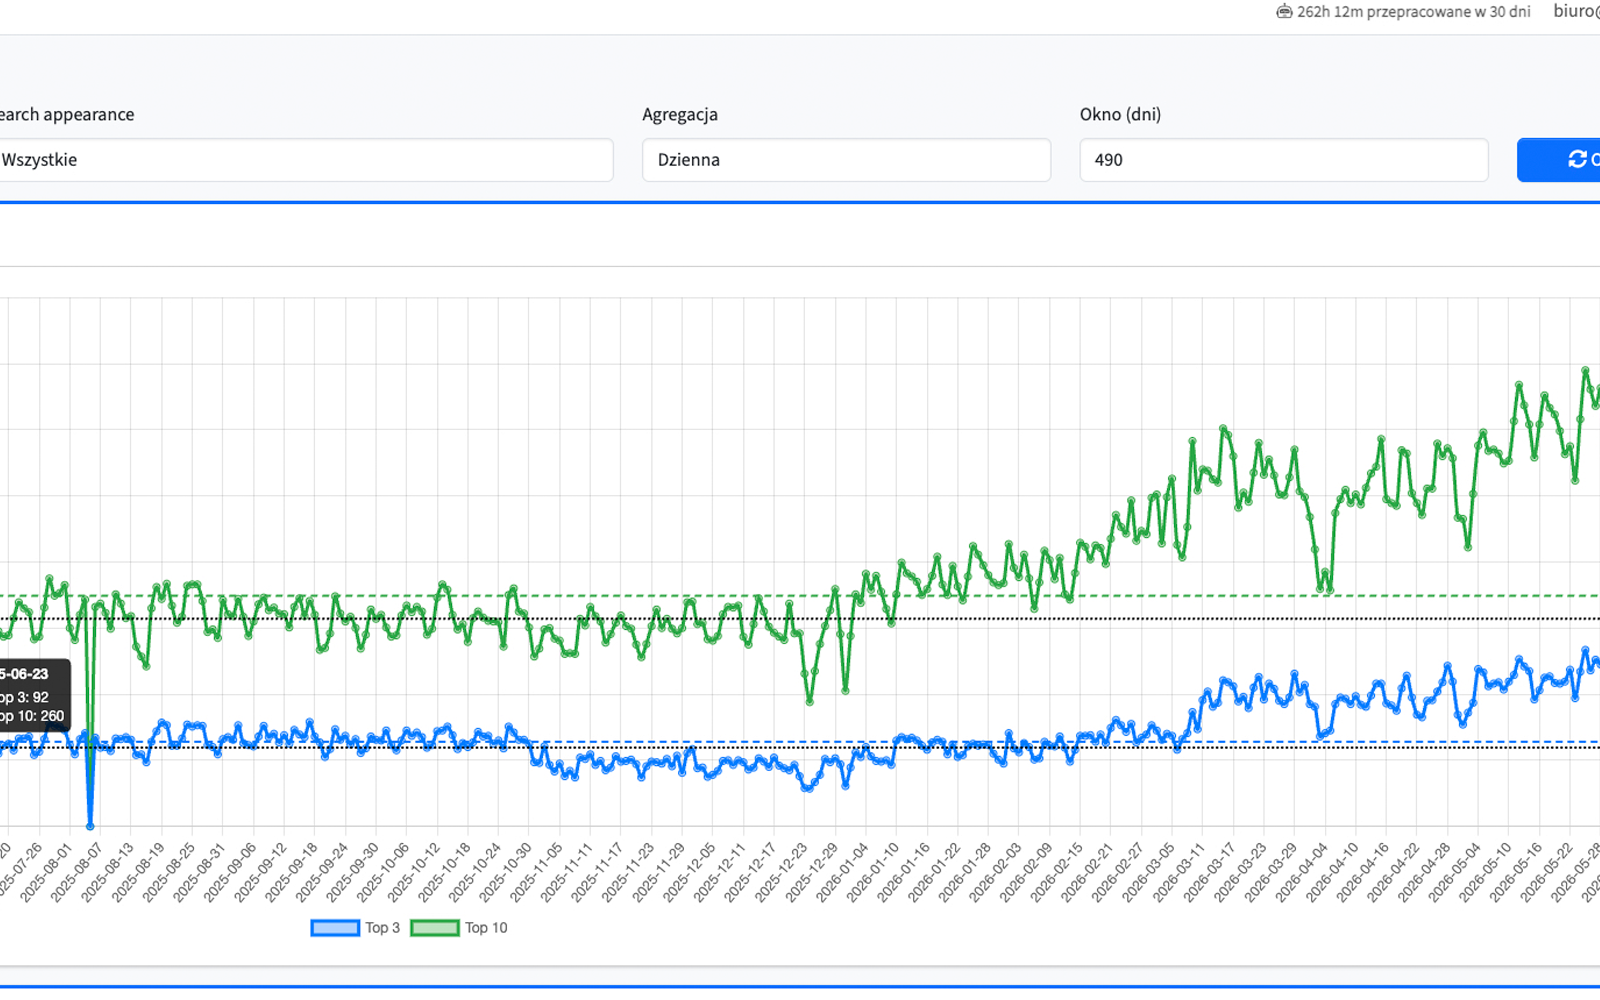Click the x-axis label 2026-01-10
This screenshot has width=1600, height=1000.
(872, 873)
